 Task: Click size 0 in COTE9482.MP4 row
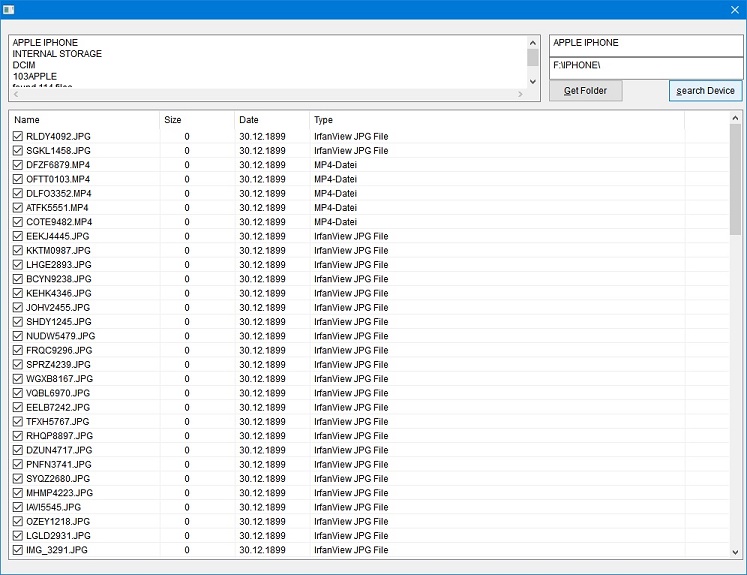point(187,222)
